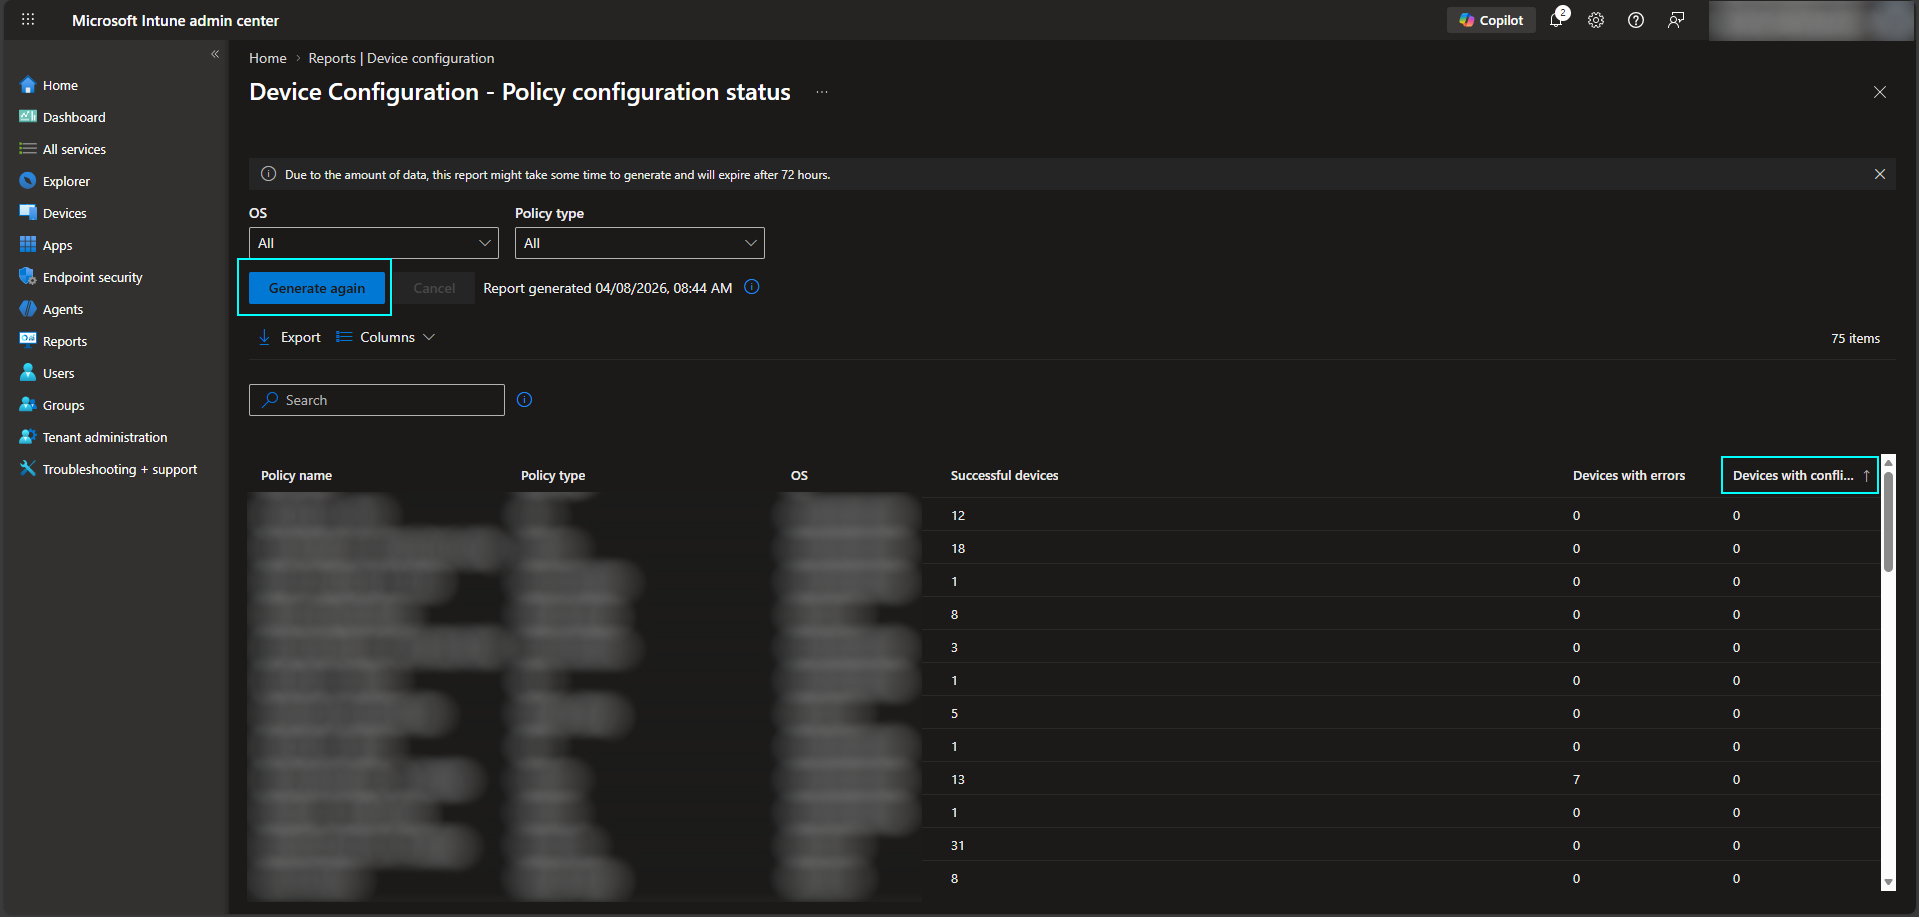Toggle sort on Devices with conflicts column

pos(1800,475)
